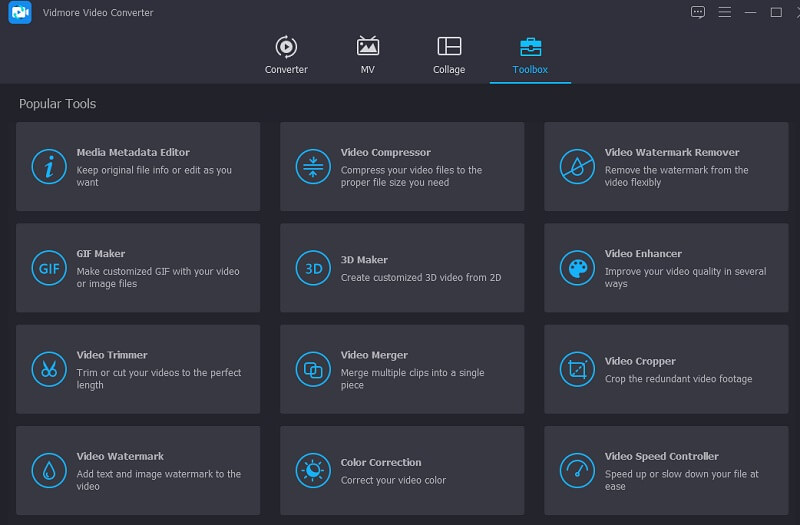Click the Media Metadata Editor info icon
This screenshot has height=525, width=800.
click(x=48, y=167)
